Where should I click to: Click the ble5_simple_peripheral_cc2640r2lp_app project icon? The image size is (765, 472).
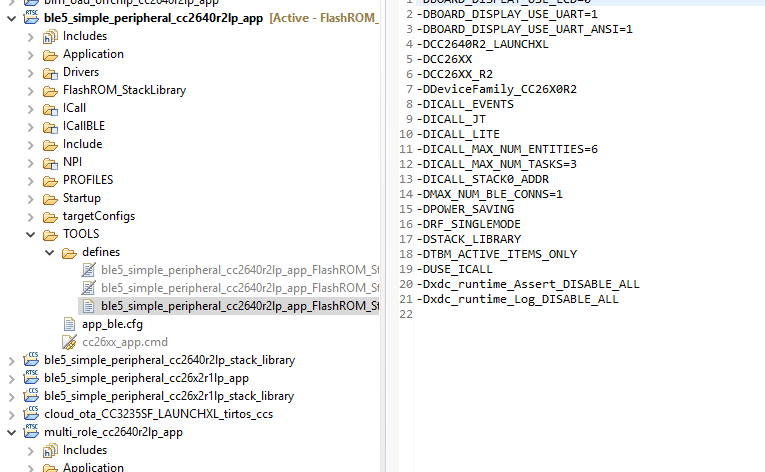pyautogui.click(x=31, y=17)
